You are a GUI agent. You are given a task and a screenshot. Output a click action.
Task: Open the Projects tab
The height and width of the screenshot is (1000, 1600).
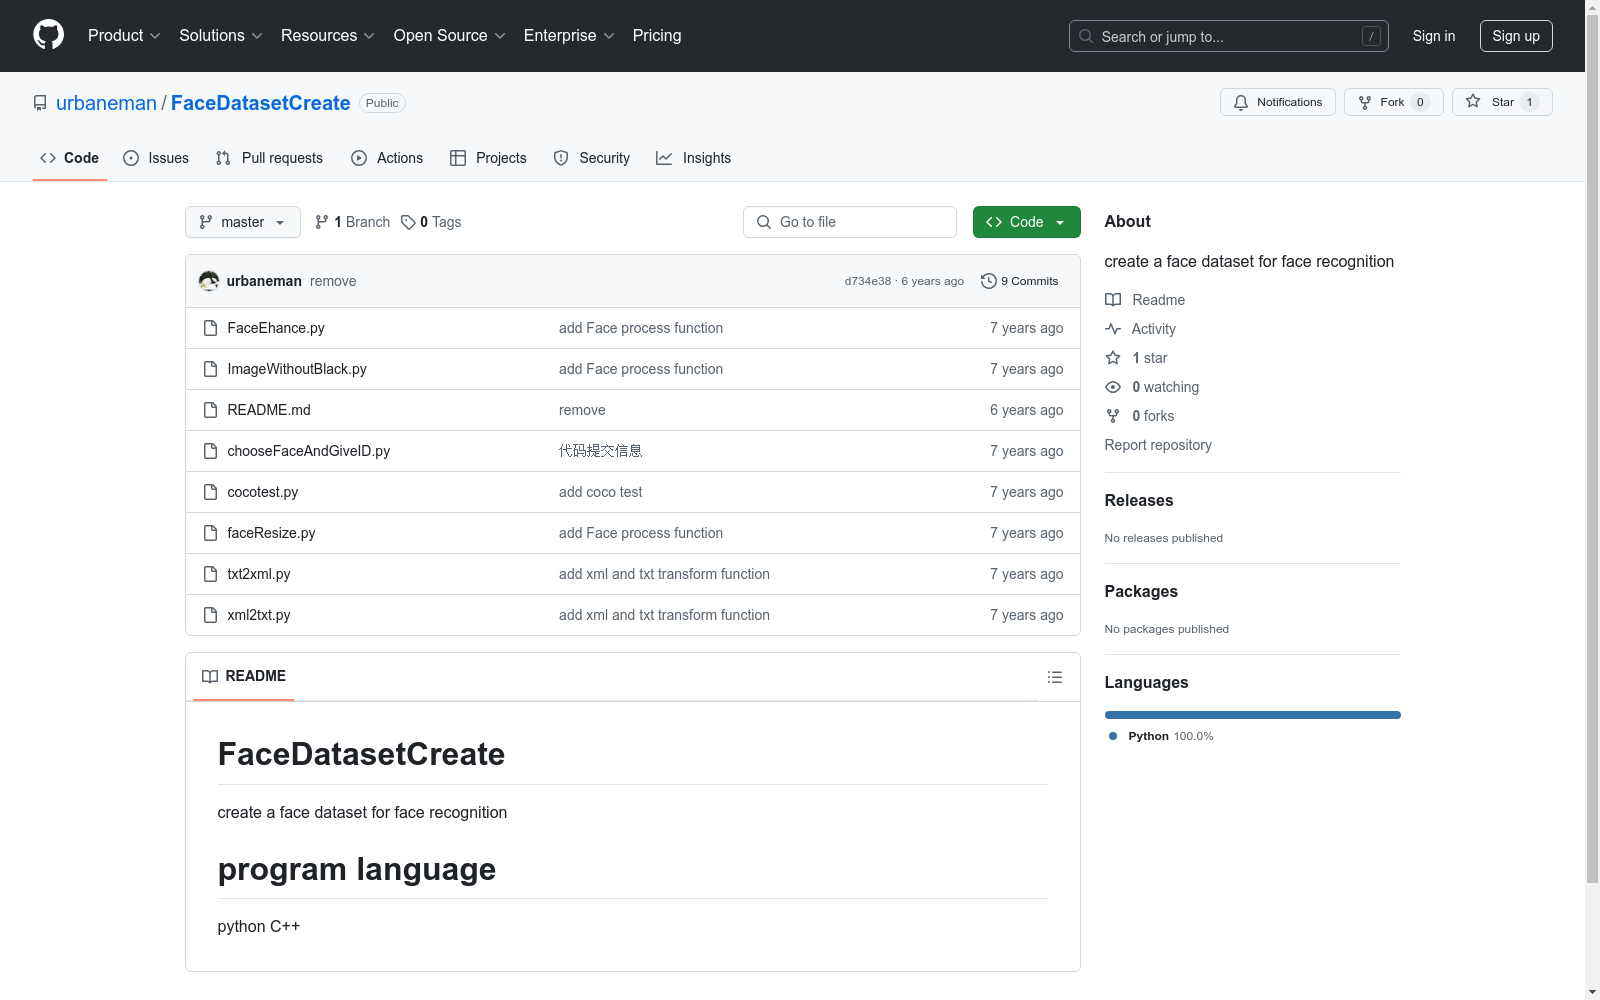tap(488, 158)
